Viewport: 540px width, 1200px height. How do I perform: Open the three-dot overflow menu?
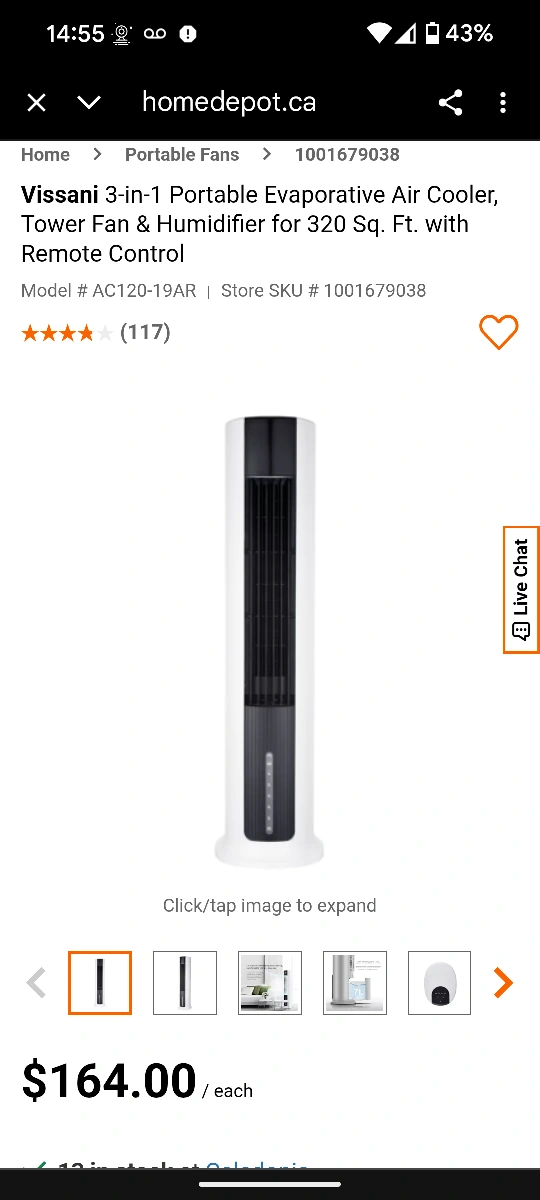pos(503,102)
